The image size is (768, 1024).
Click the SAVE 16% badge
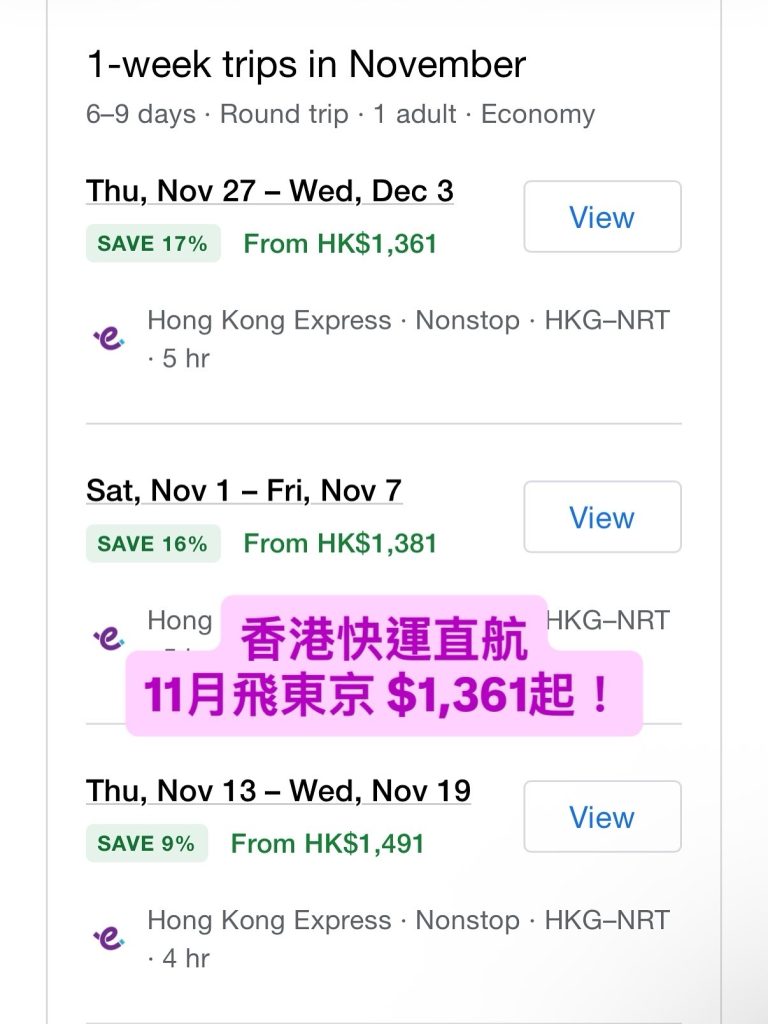(153, 544)
